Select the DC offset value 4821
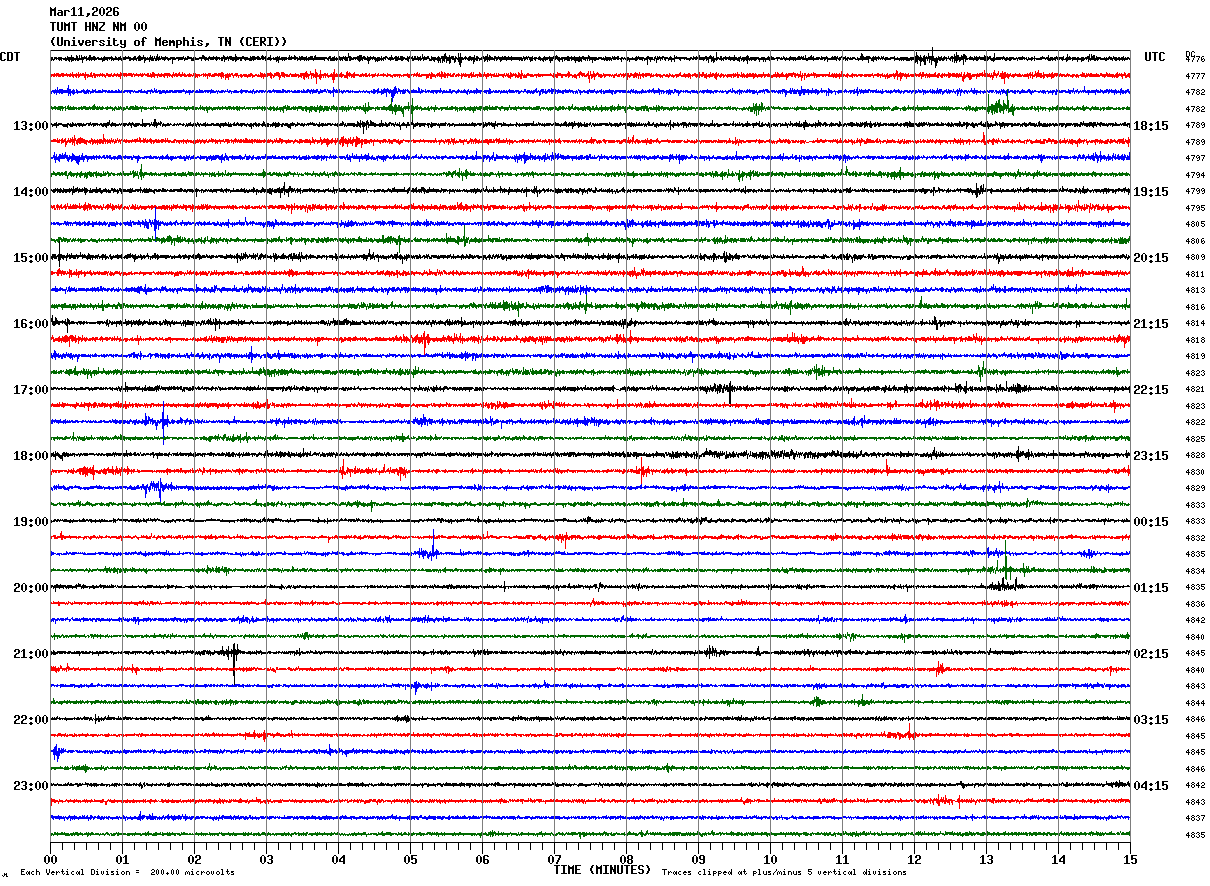1210x886 pixels. (x=1195, y=389)
